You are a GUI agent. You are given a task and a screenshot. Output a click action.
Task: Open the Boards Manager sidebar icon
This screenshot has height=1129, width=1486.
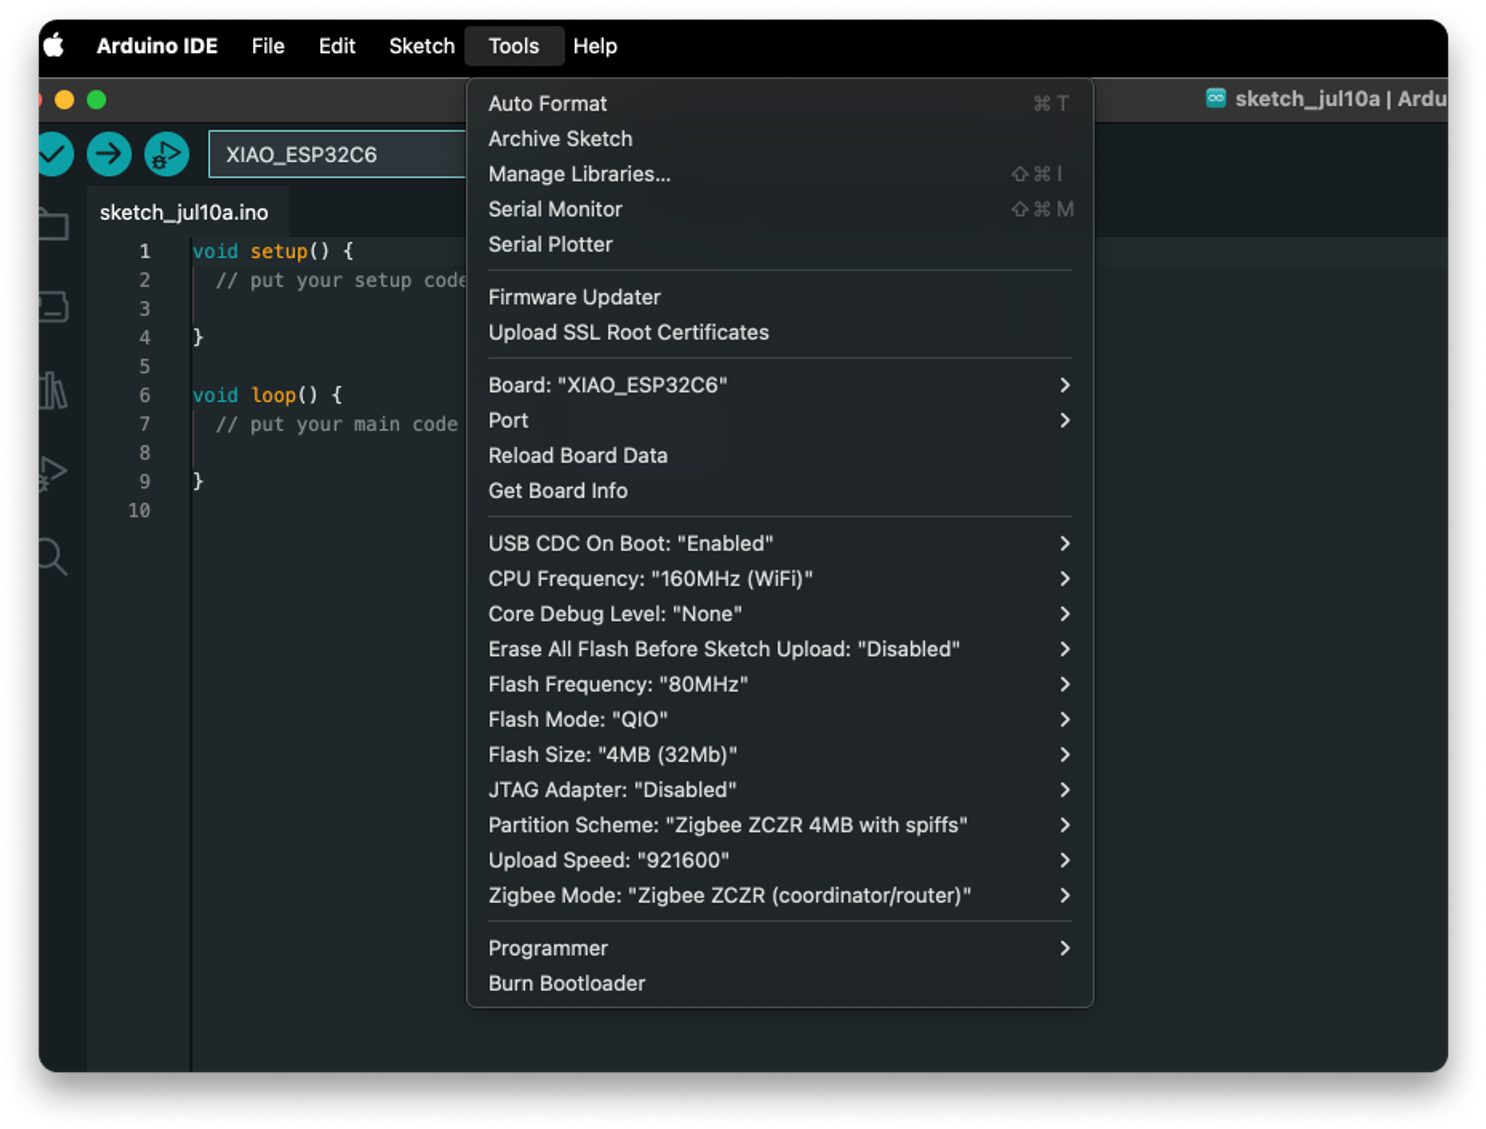click(x=53, y=306)
